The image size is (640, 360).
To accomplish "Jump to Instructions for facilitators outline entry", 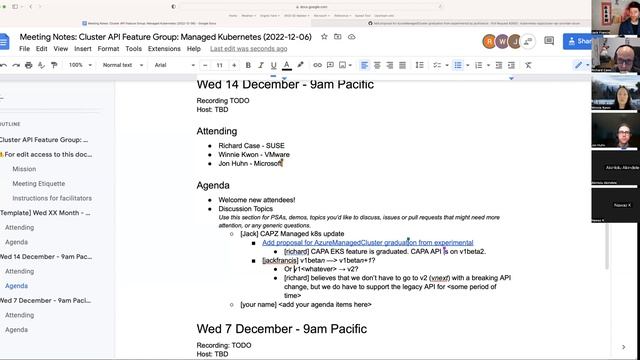I will [52, 198].
